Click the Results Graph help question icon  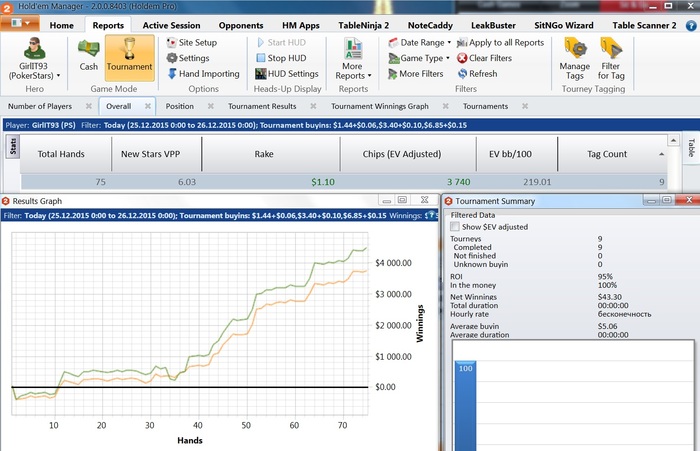pos(431,216)
